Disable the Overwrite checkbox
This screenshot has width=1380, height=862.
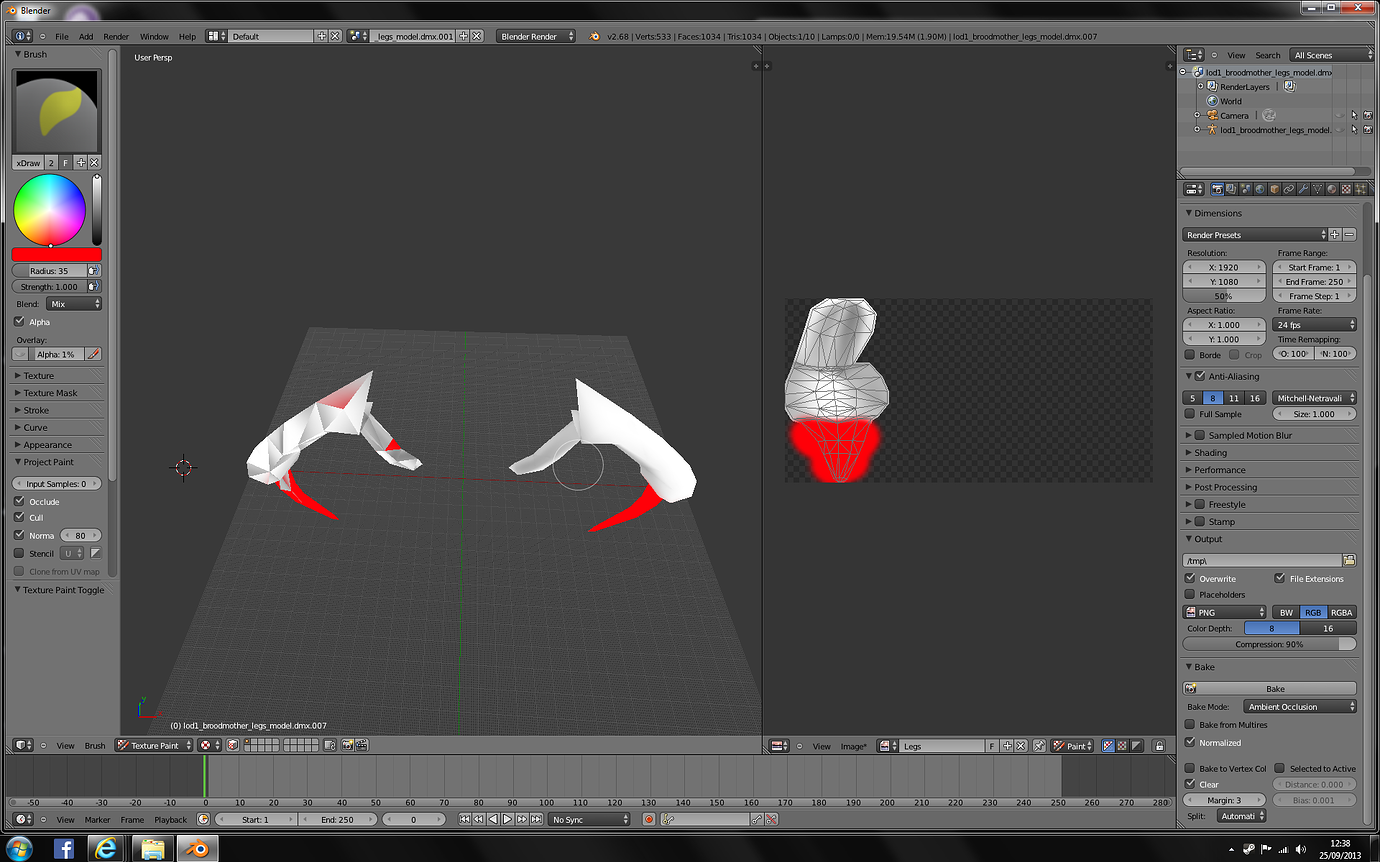click(1190, 578)
